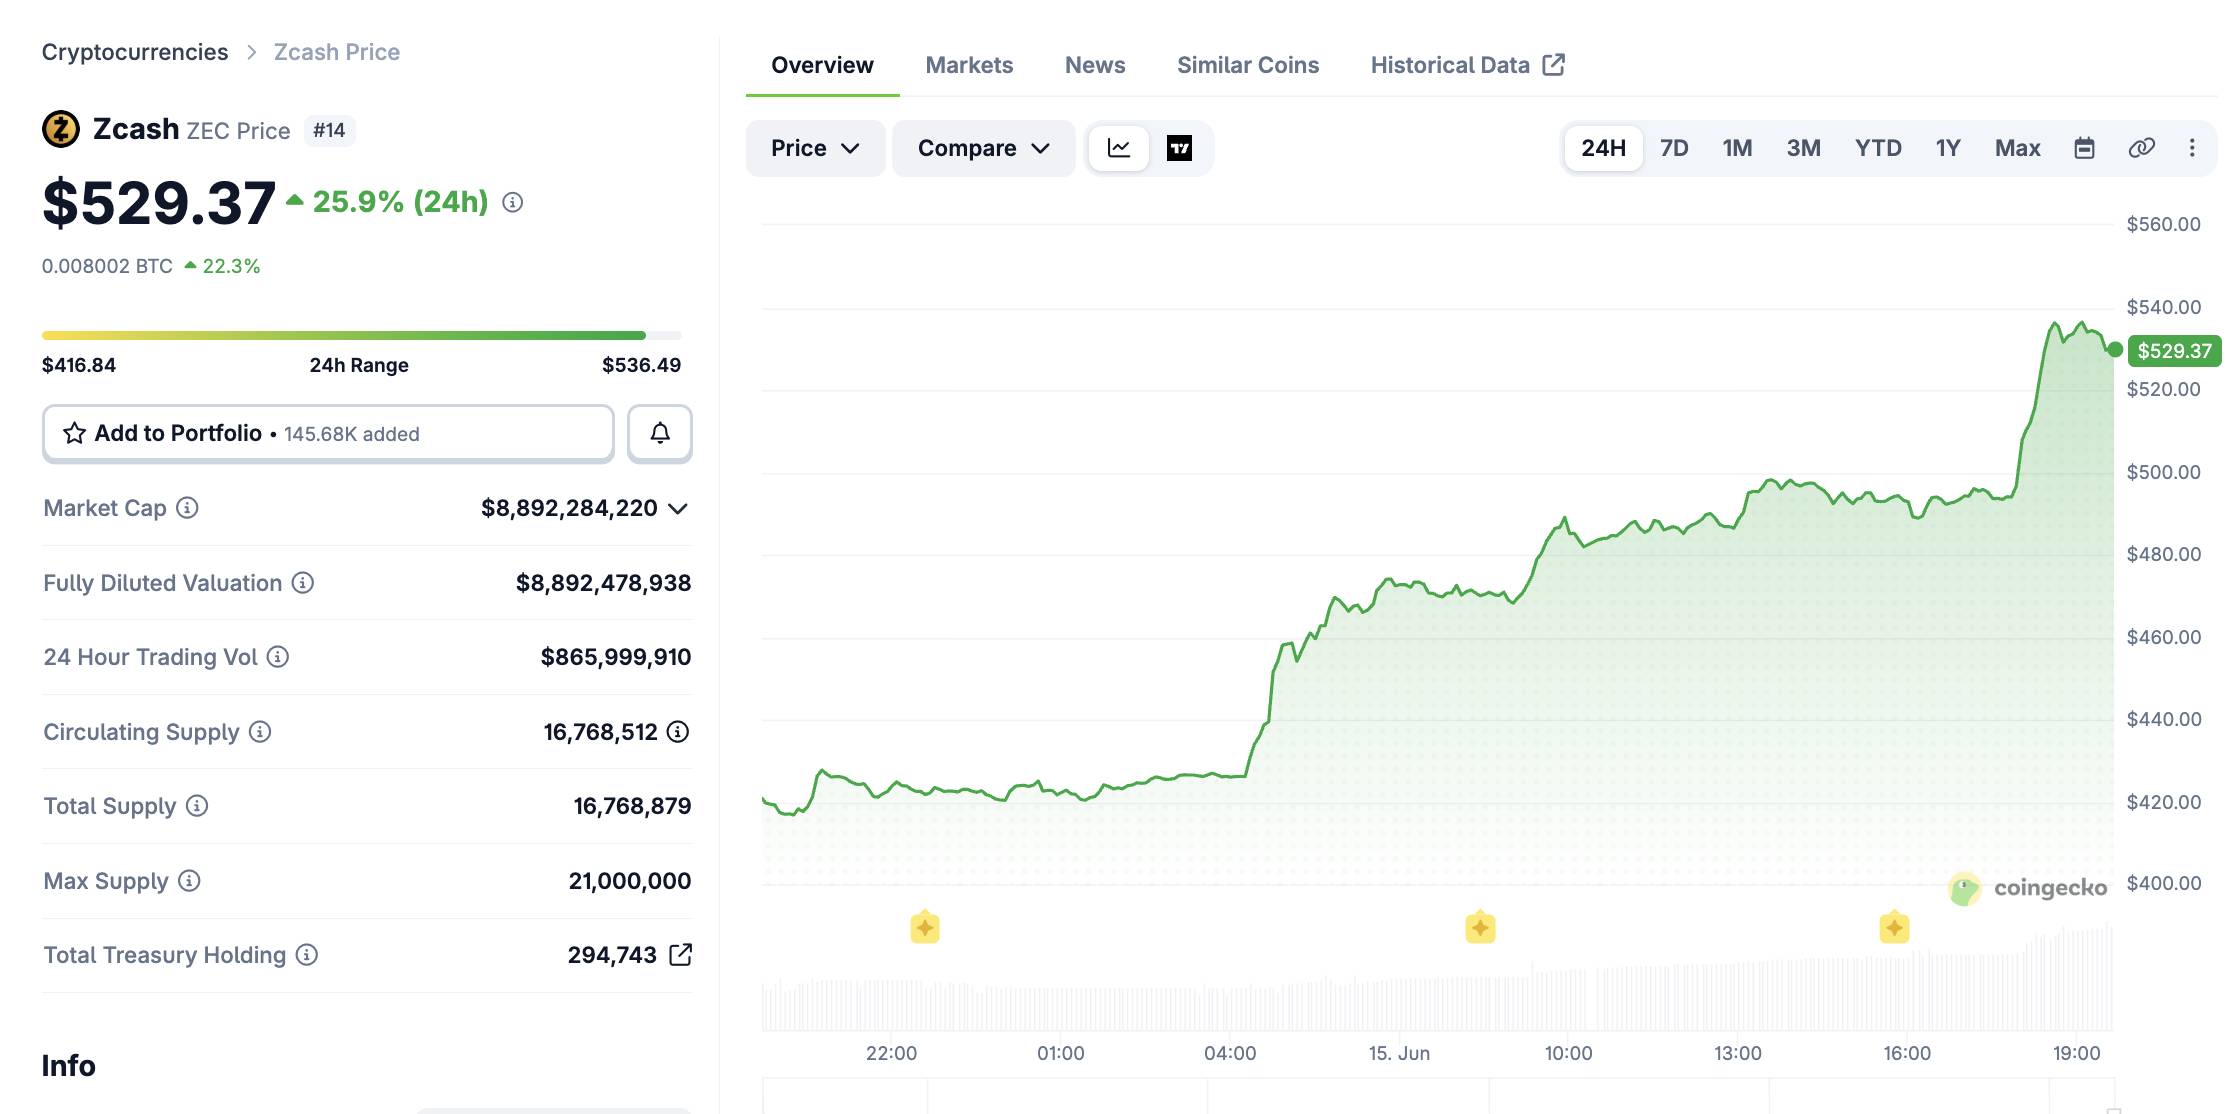
Task: Click the $8,892,284,220 market cap value
Action: pos(569,508)
